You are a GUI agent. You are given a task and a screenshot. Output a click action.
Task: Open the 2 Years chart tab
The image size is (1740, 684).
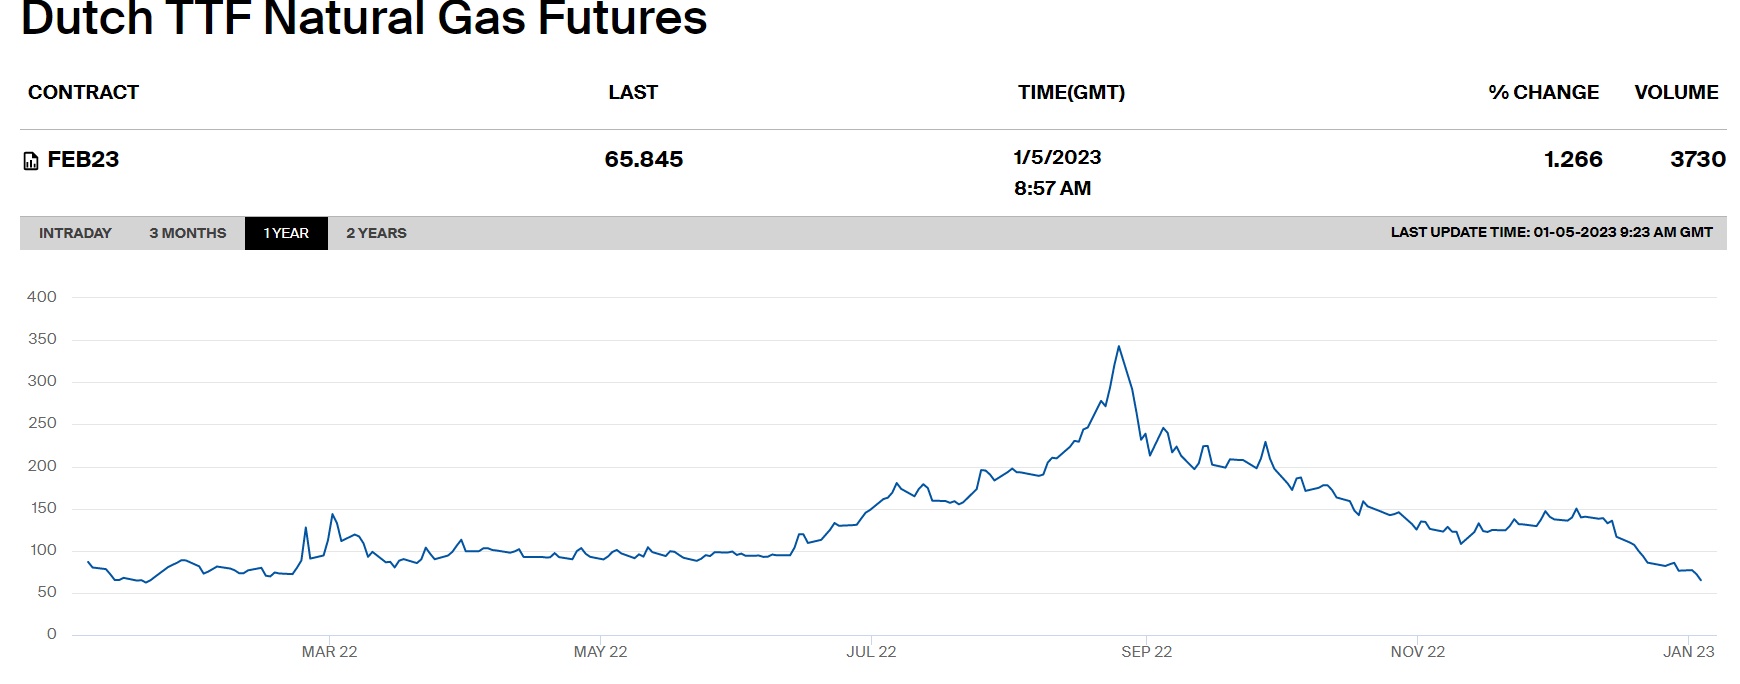[x=376, y=233]
